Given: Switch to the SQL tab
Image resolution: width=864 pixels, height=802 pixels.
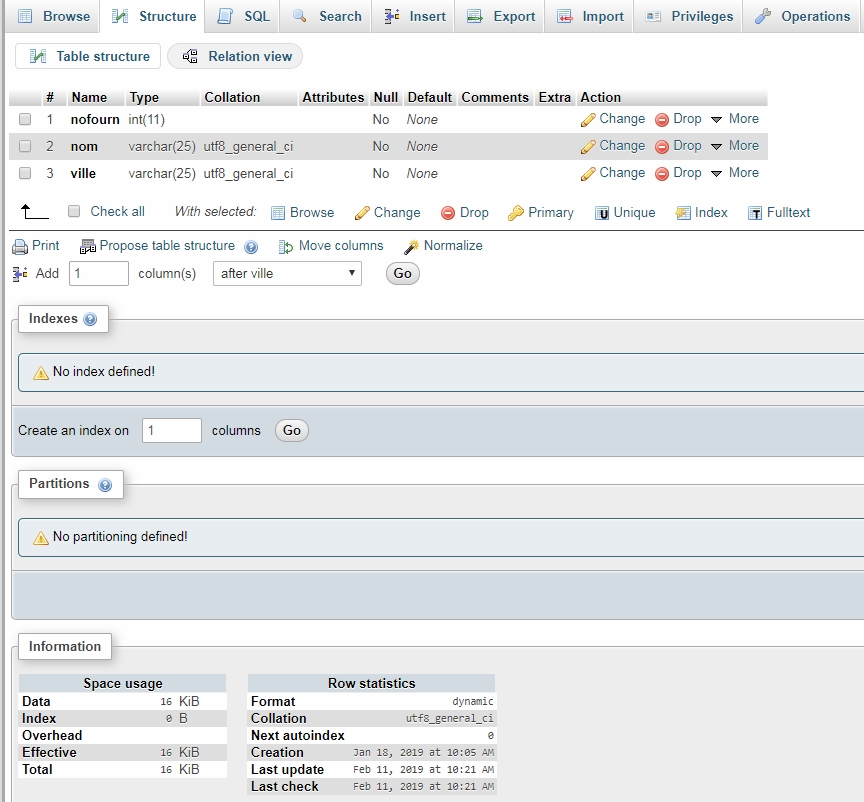Looking at the screenshot, I should [244, 16].
